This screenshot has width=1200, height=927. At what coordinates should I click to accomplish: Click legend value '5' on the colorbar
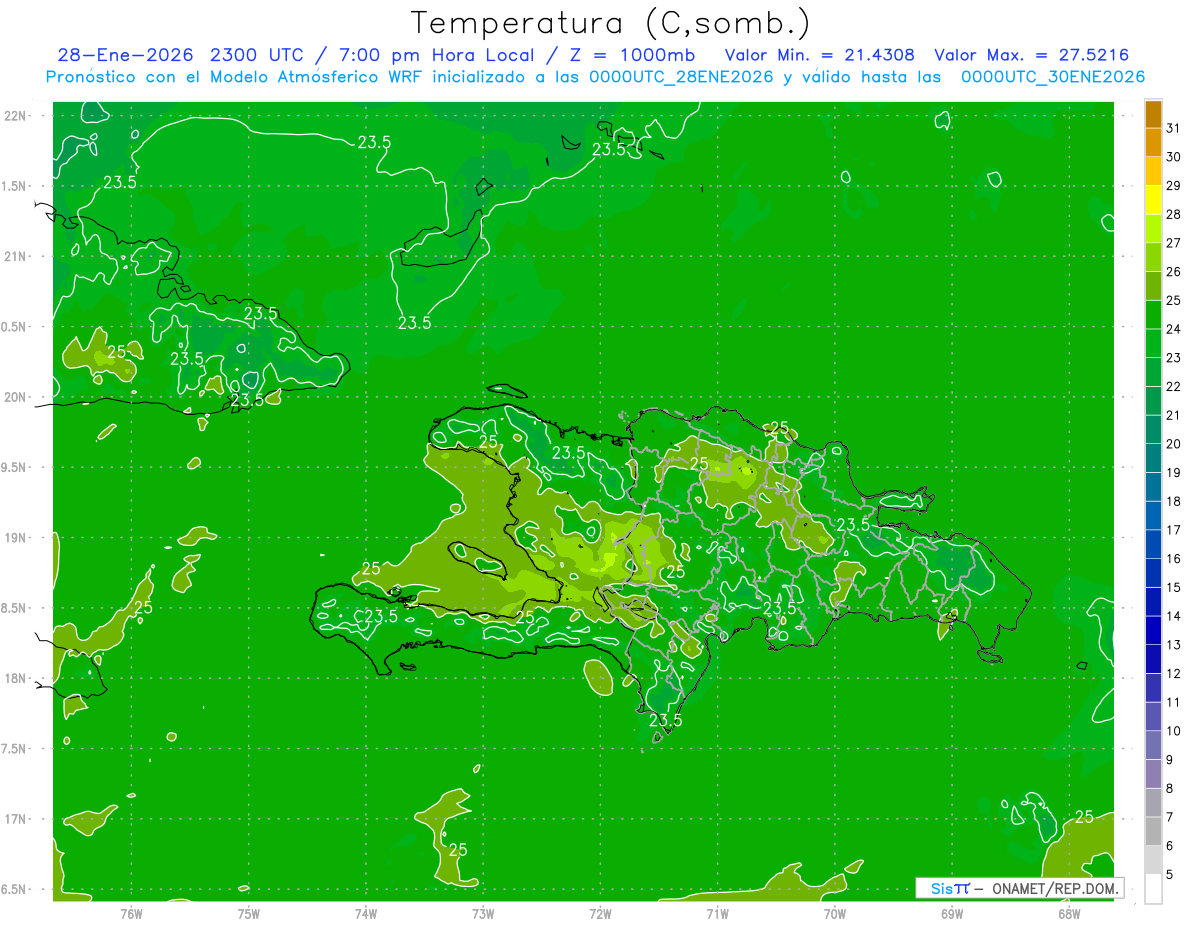click(1169, 875)
